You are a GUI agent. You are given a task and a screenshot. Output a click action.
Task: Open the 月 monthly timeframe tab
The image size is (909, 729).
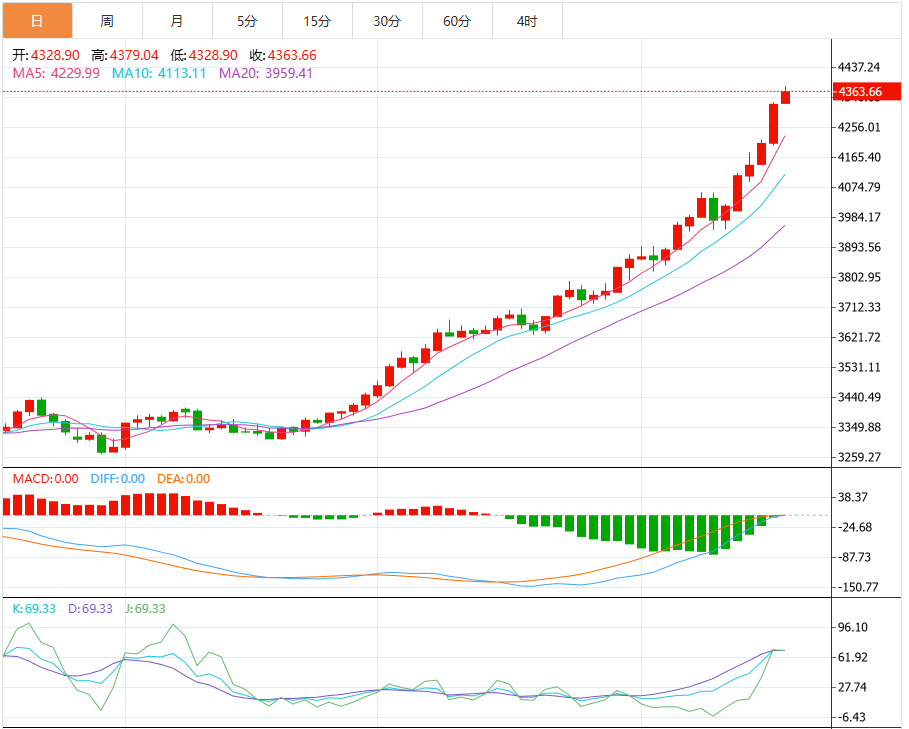pyautogui.click(x=177, y=21)
